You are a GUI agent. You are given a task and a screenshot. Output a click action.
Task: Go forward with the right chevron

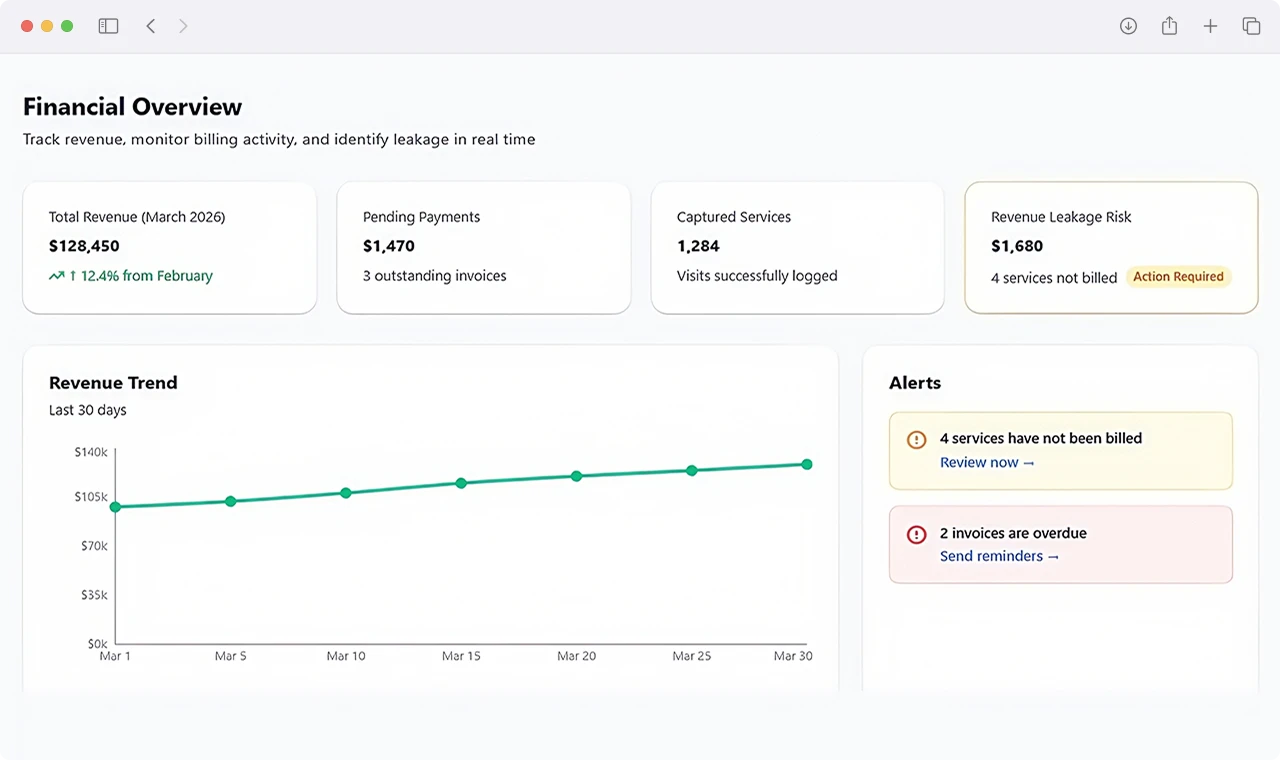[x=183, y=26]
